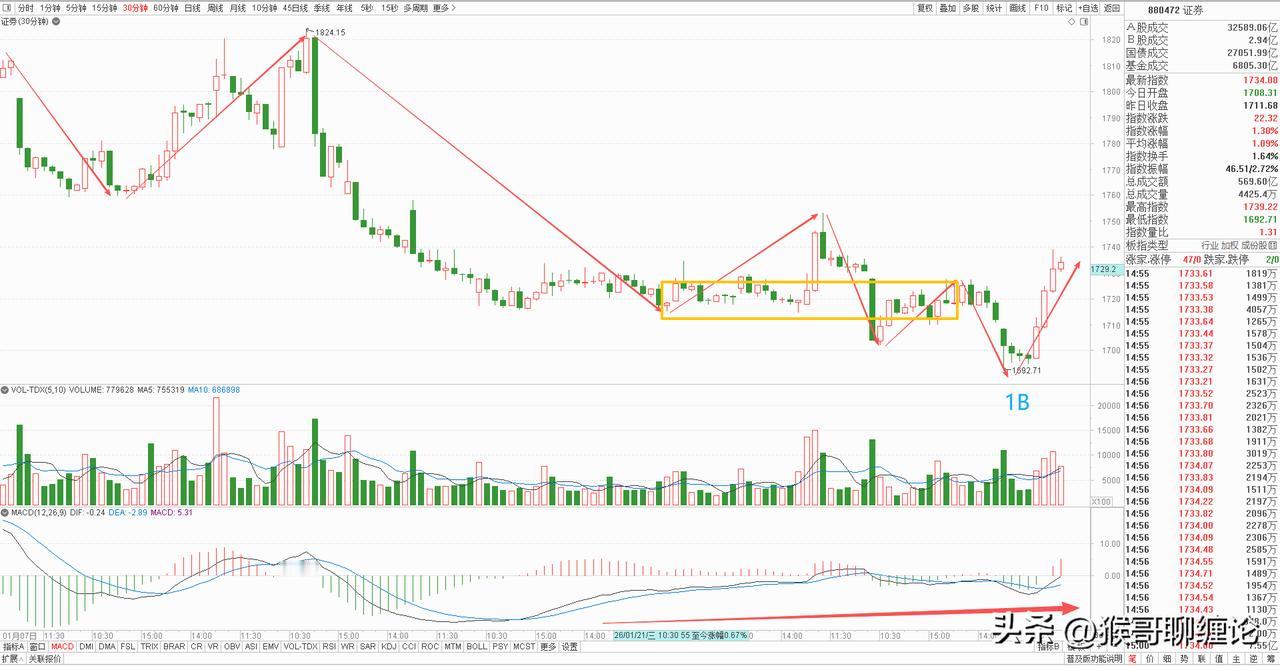
Task: Click the 返回 back button
Action: click(x=1112, y=8)
